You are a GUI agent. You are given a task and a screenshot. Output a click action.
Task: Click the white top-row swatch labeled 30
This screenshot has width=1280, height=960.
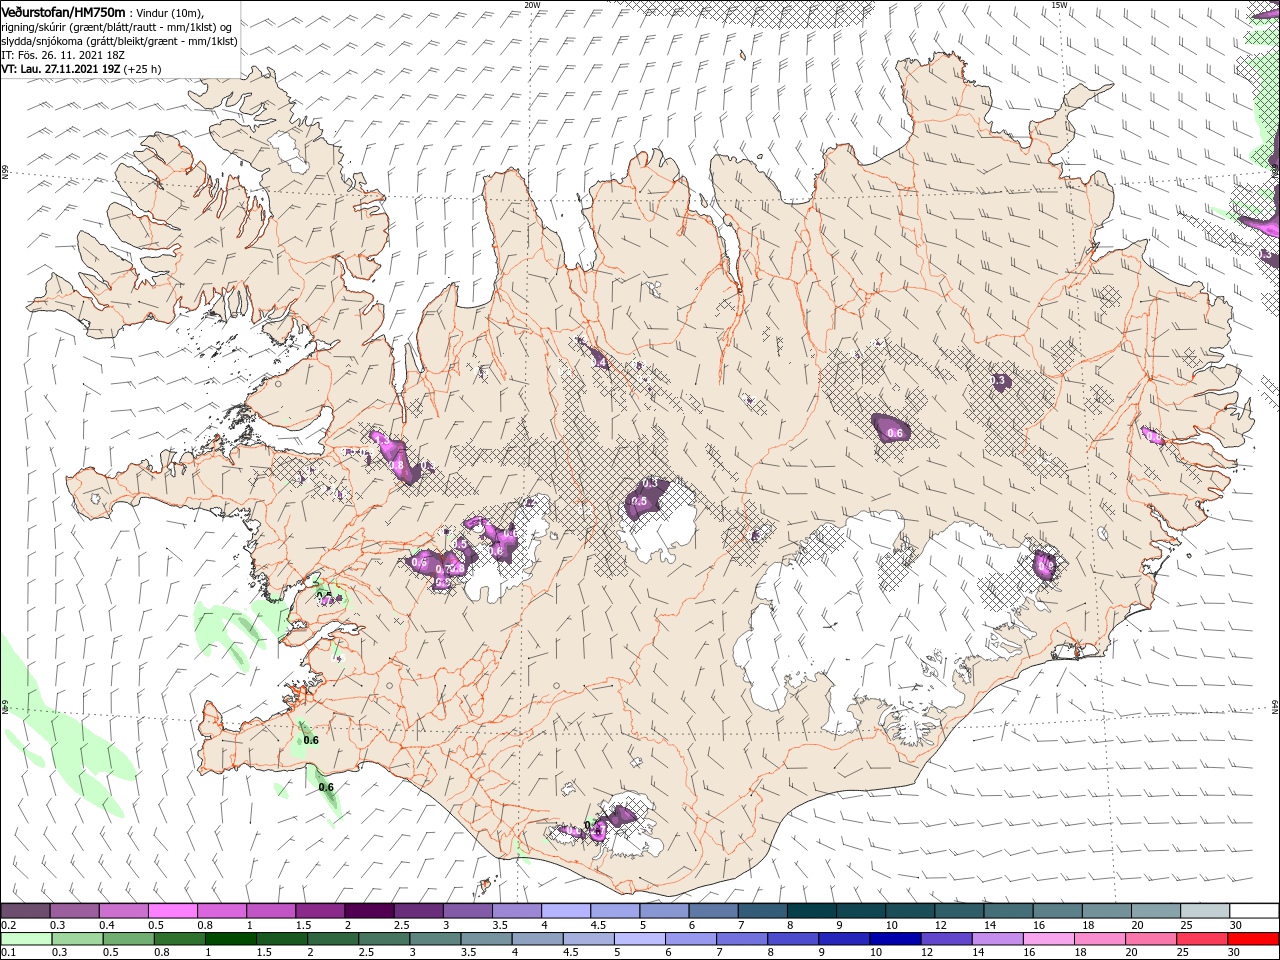tap(1254, 911)
